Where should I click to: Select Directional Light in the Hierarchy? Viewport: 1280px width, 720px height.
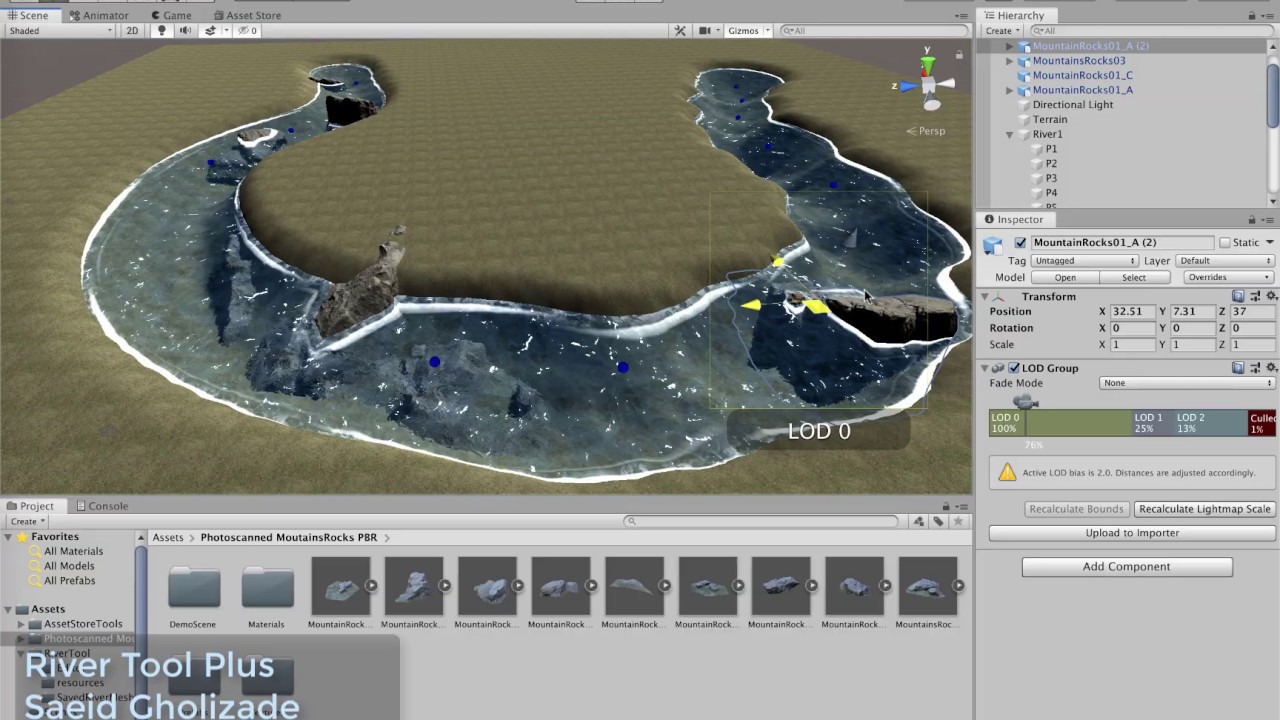[1073, 105]
